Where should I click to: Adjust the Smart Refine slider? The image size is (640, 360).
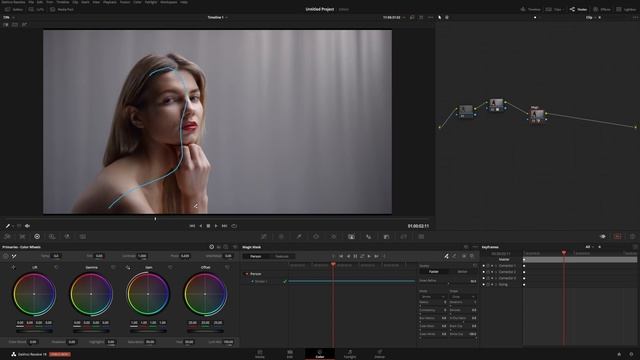pyautogui.click(x=448, y=283)
